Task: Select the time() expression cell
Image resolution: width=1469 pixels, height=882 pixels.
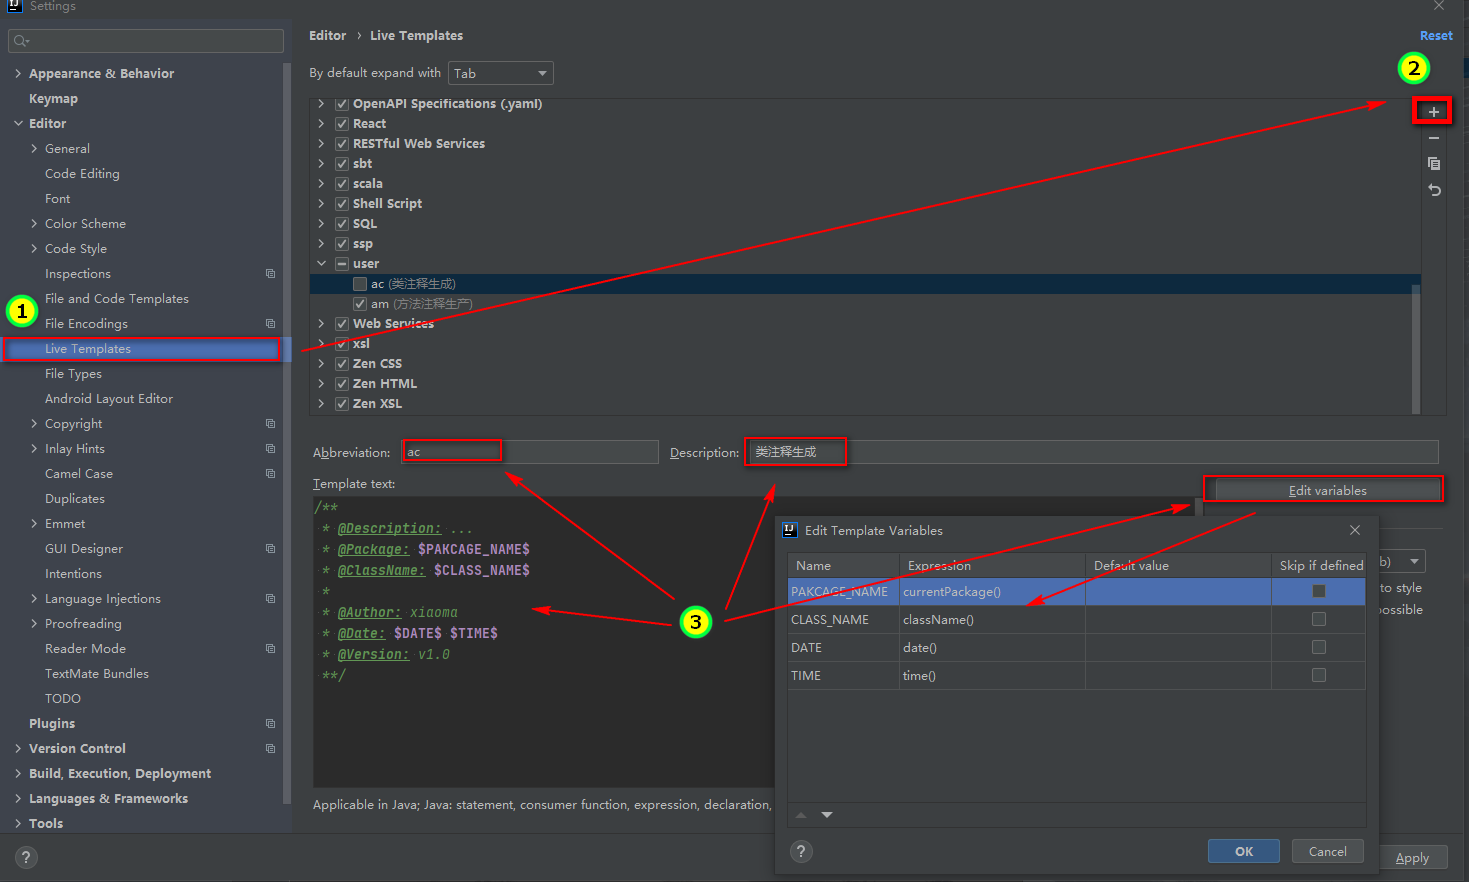Action: (992, 675)
